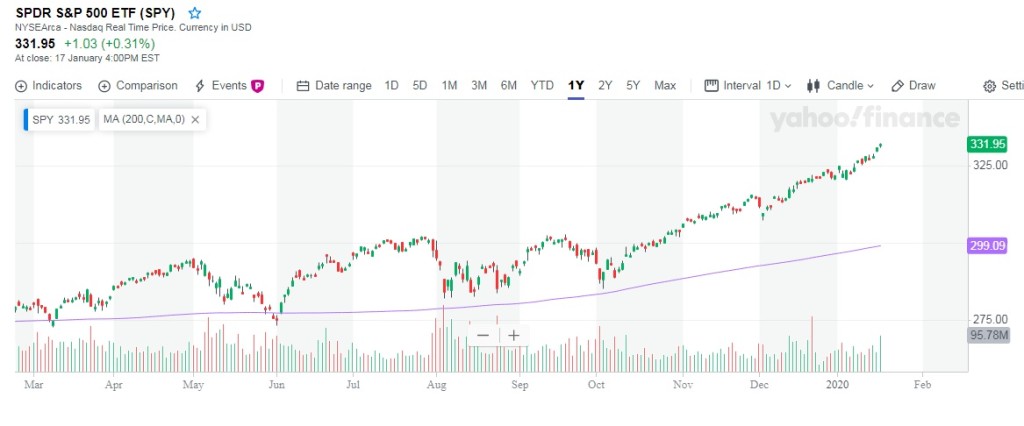This screenshot has width=1024, height=426.
Task: Zoom out chart with minus button
Action: (x=483, y=335)
